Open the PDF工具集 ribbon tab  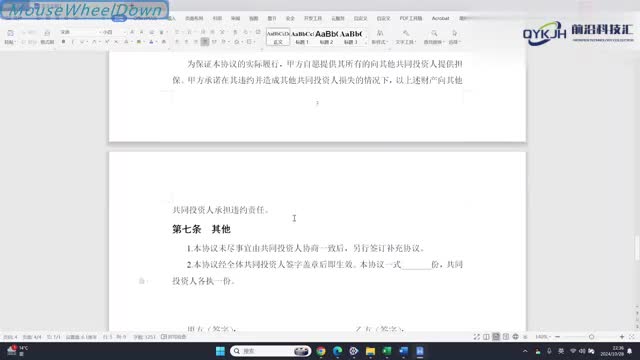coord(411,18)
